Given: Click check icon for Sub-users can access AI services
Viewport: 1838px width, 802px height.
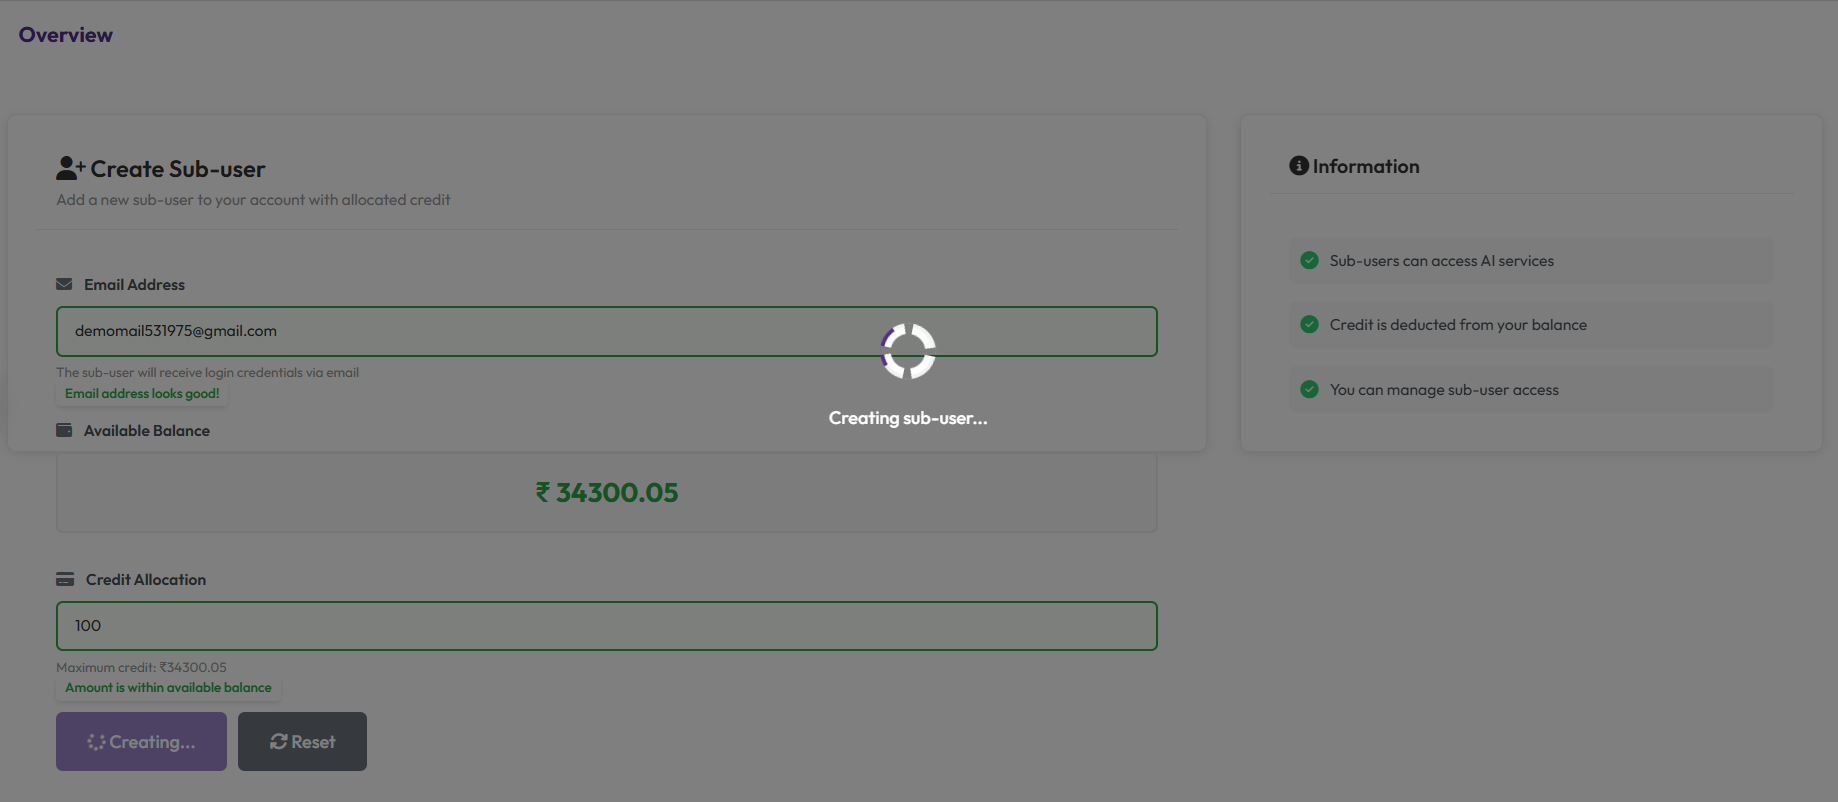Looking at the screenshot, I should pyautogui.click(x=1309, y=261).
